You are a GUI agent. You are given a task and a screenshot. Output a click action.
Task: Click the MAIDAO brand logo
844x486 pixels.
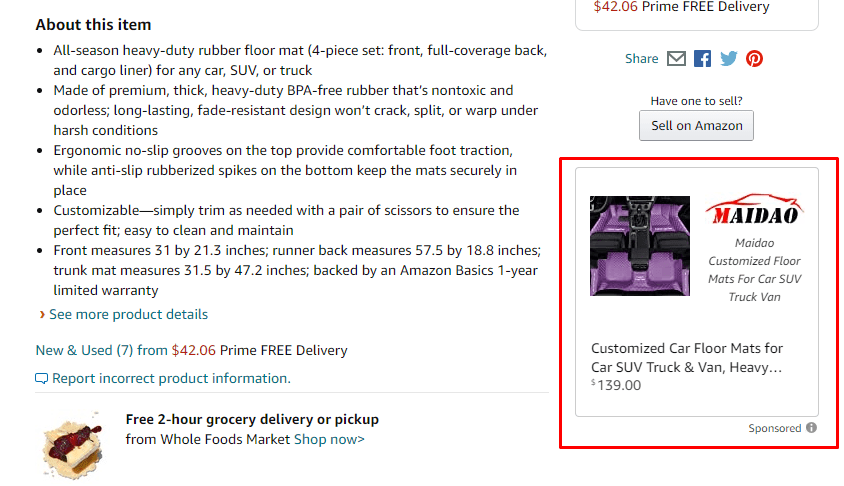click(754, 211)
